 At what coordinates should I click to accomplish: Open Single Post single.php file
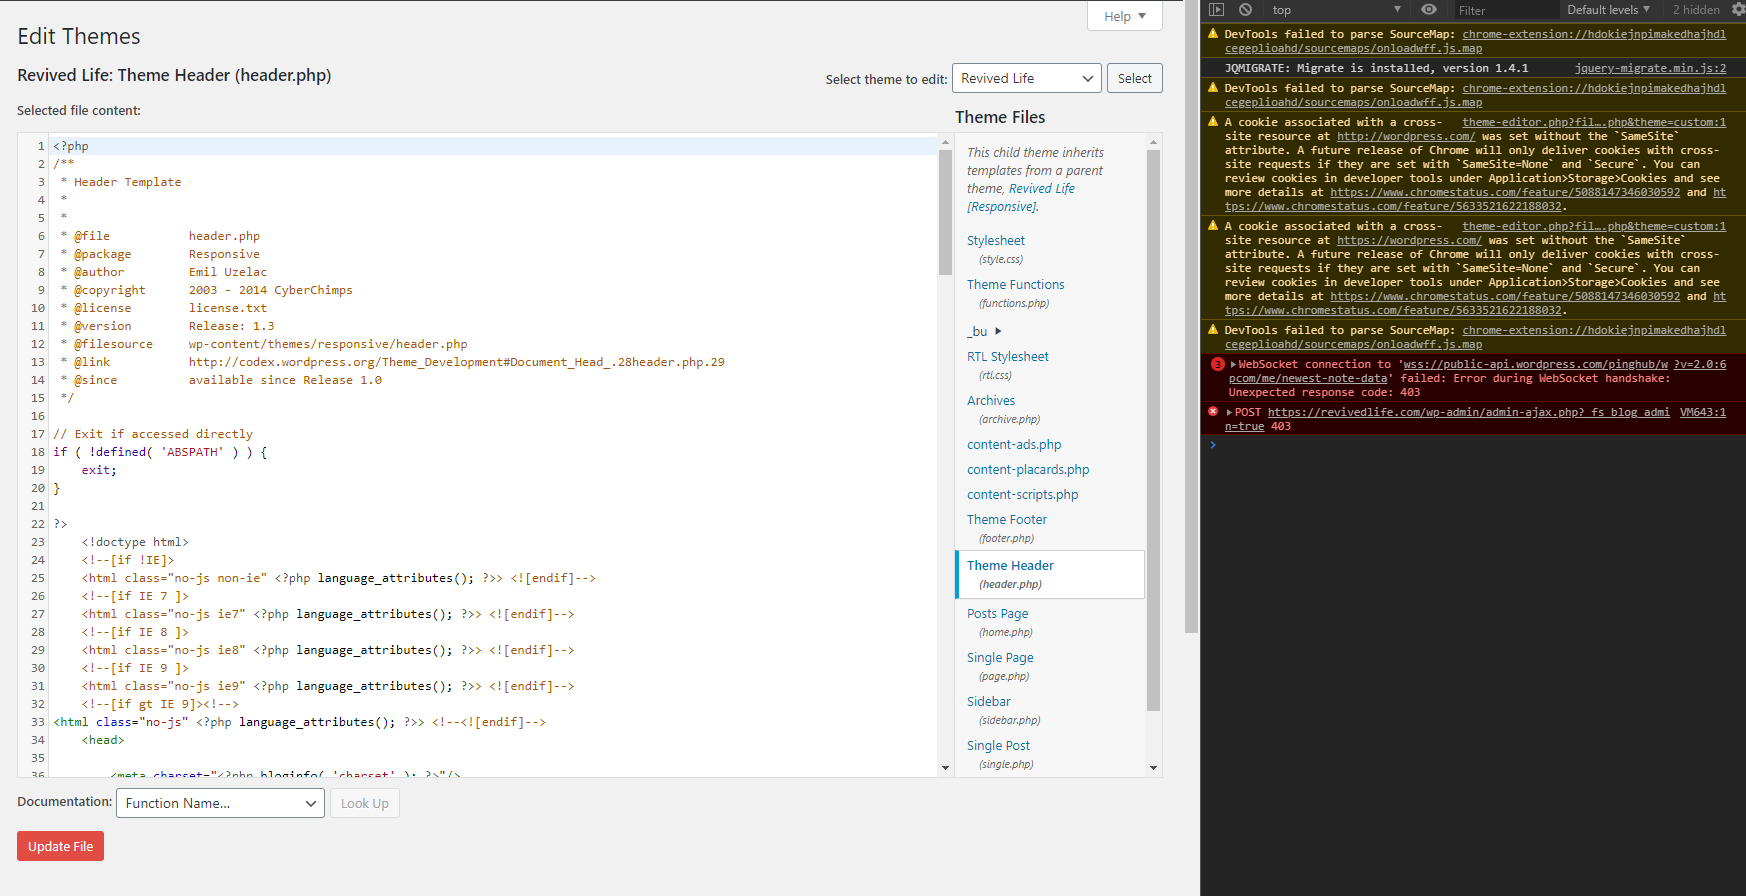tap(998, 746)
